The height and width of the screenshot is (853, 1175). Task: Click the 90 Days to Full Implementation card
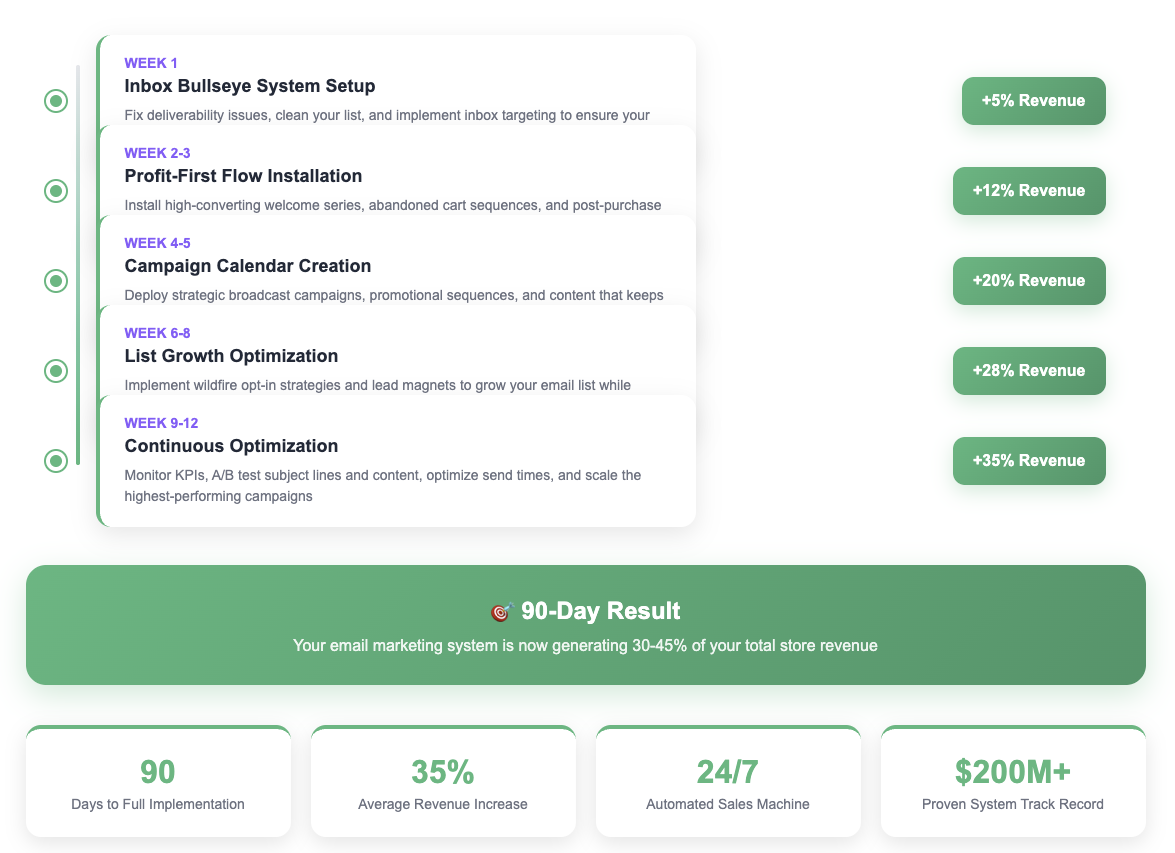[158, 782]
